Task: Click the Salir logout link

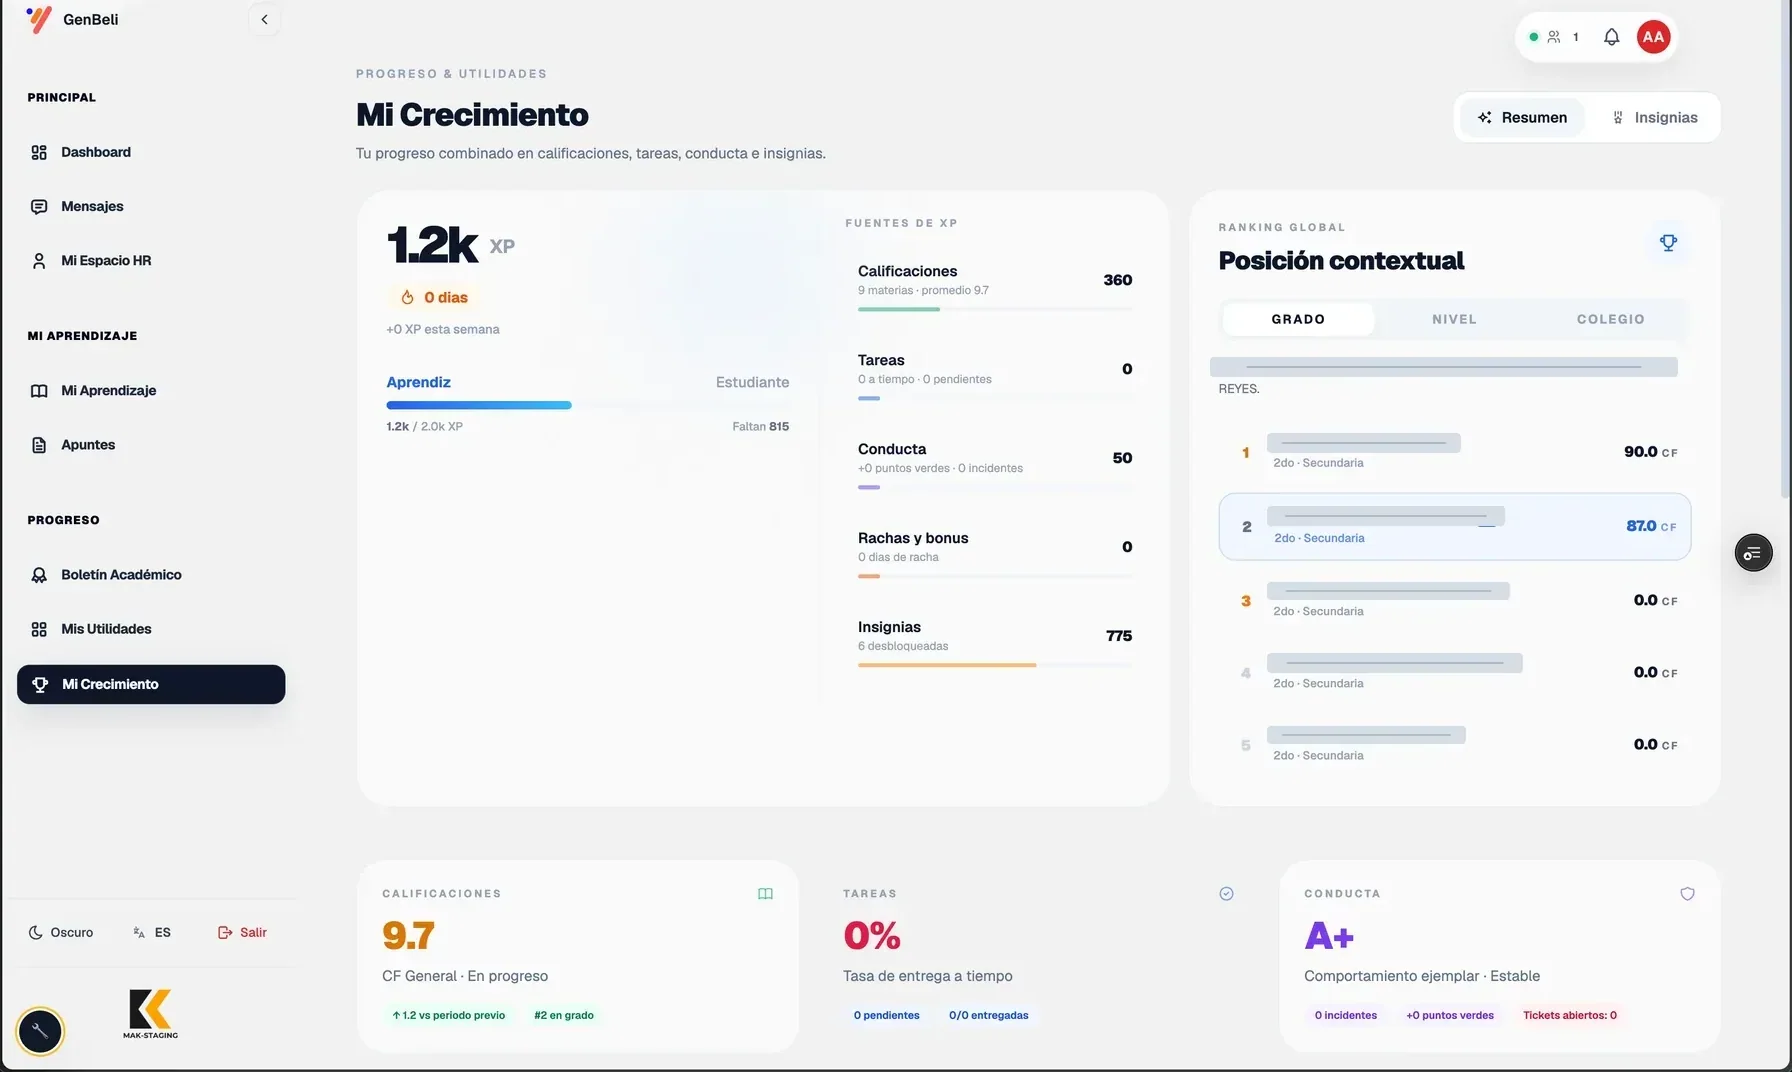Action: point(243,932)
